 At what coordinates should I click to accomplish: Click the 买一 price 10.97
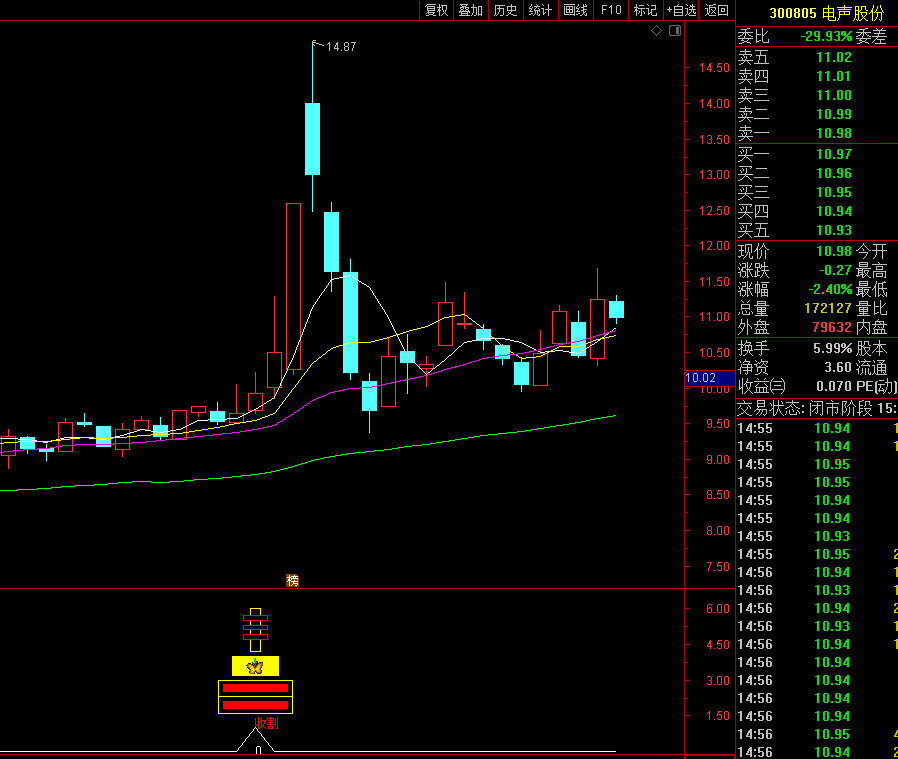pos(834,154)
